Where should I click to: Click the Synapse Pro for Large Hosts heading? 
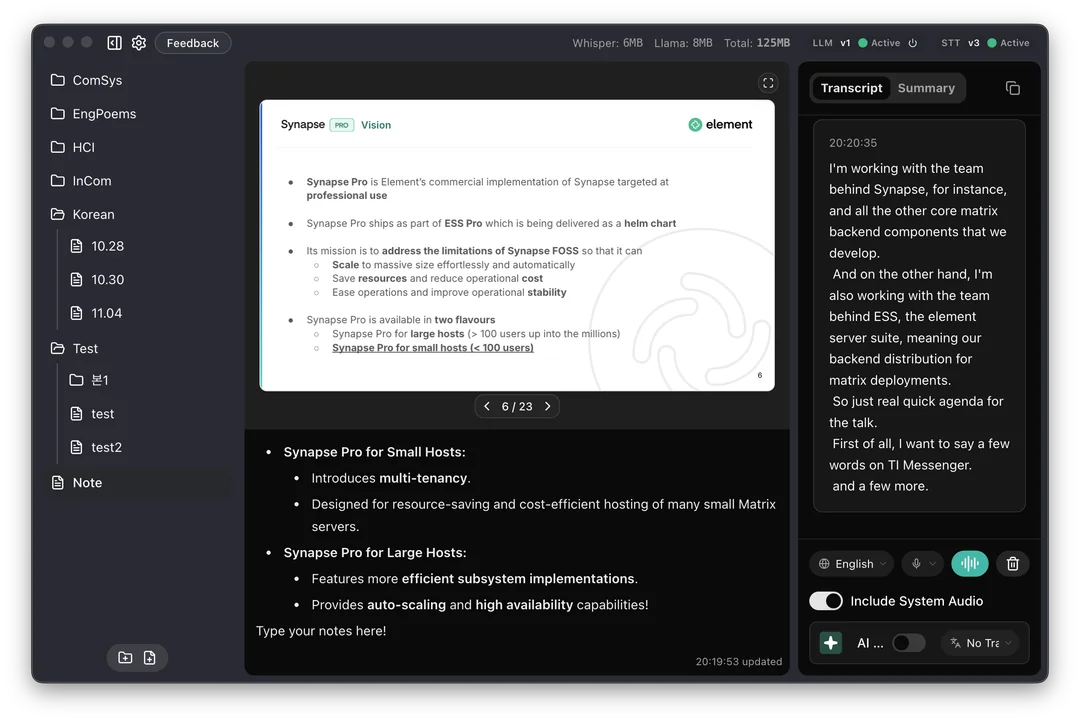(375, 553)
